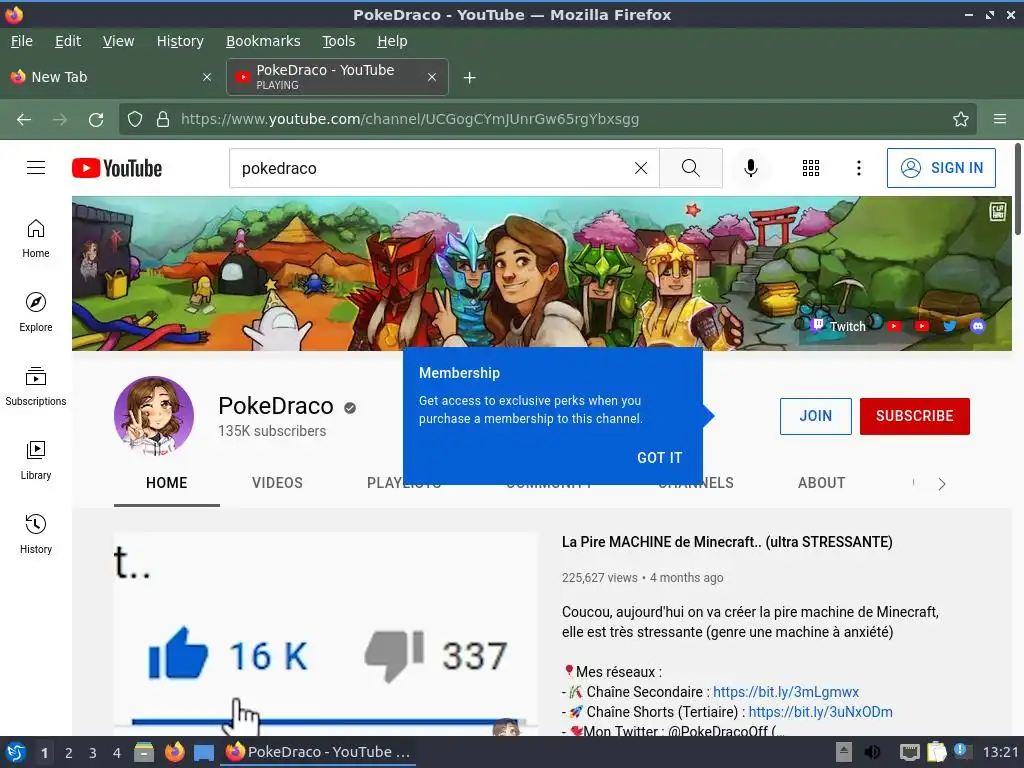Go back with the Firefox back arrow
Viewport: 1024px width, 768px height.
tap(24, 120)
